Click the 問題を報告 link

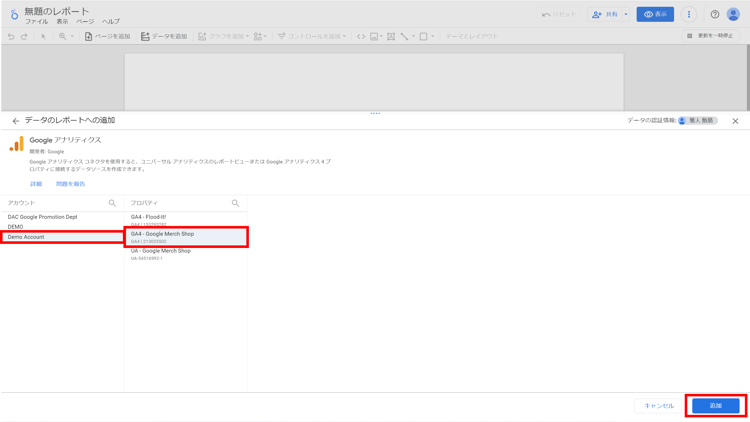click(70, 184)
